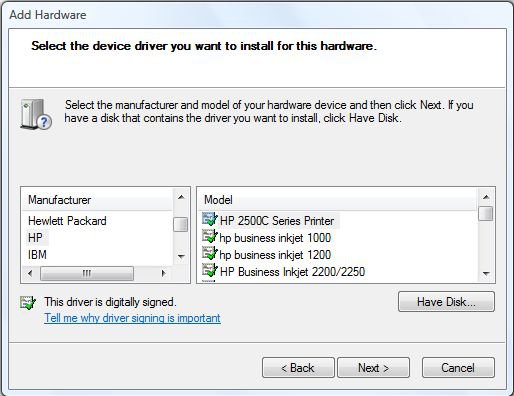Click Manufacturer list scroll down arrow

pos(181,257)
